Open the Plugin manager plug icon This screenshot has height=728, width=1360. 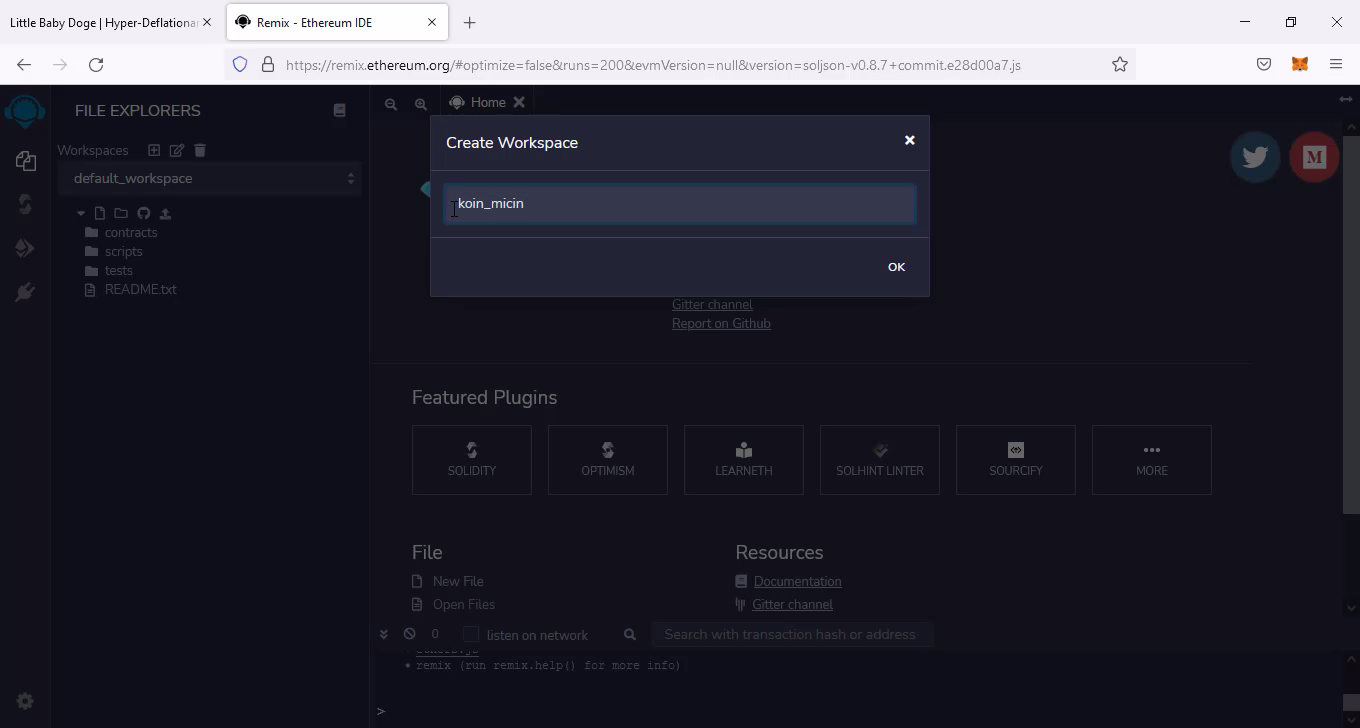[x=25, y=292]
